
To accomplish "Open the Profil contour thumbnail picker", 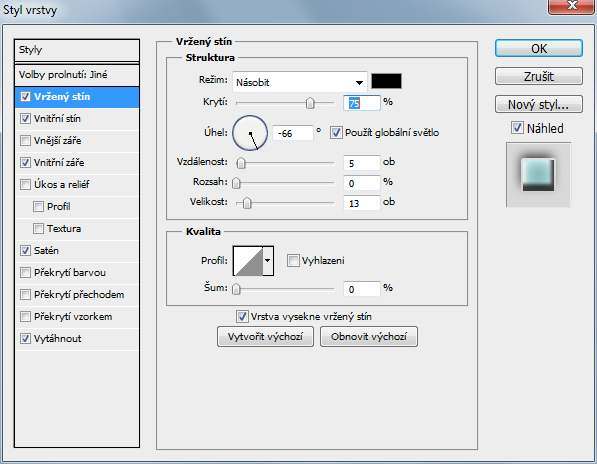I will [248, 261].
